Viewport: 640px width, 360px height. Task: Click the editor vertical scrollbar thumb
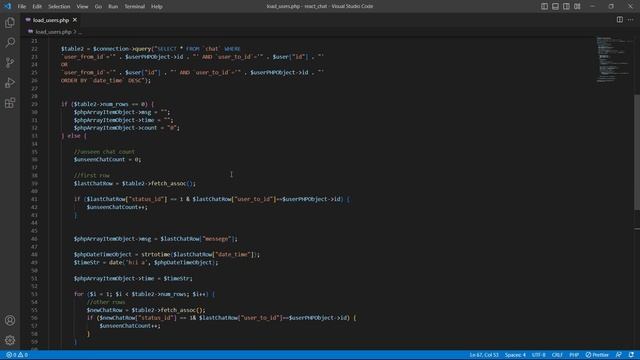tap(637, 153)
